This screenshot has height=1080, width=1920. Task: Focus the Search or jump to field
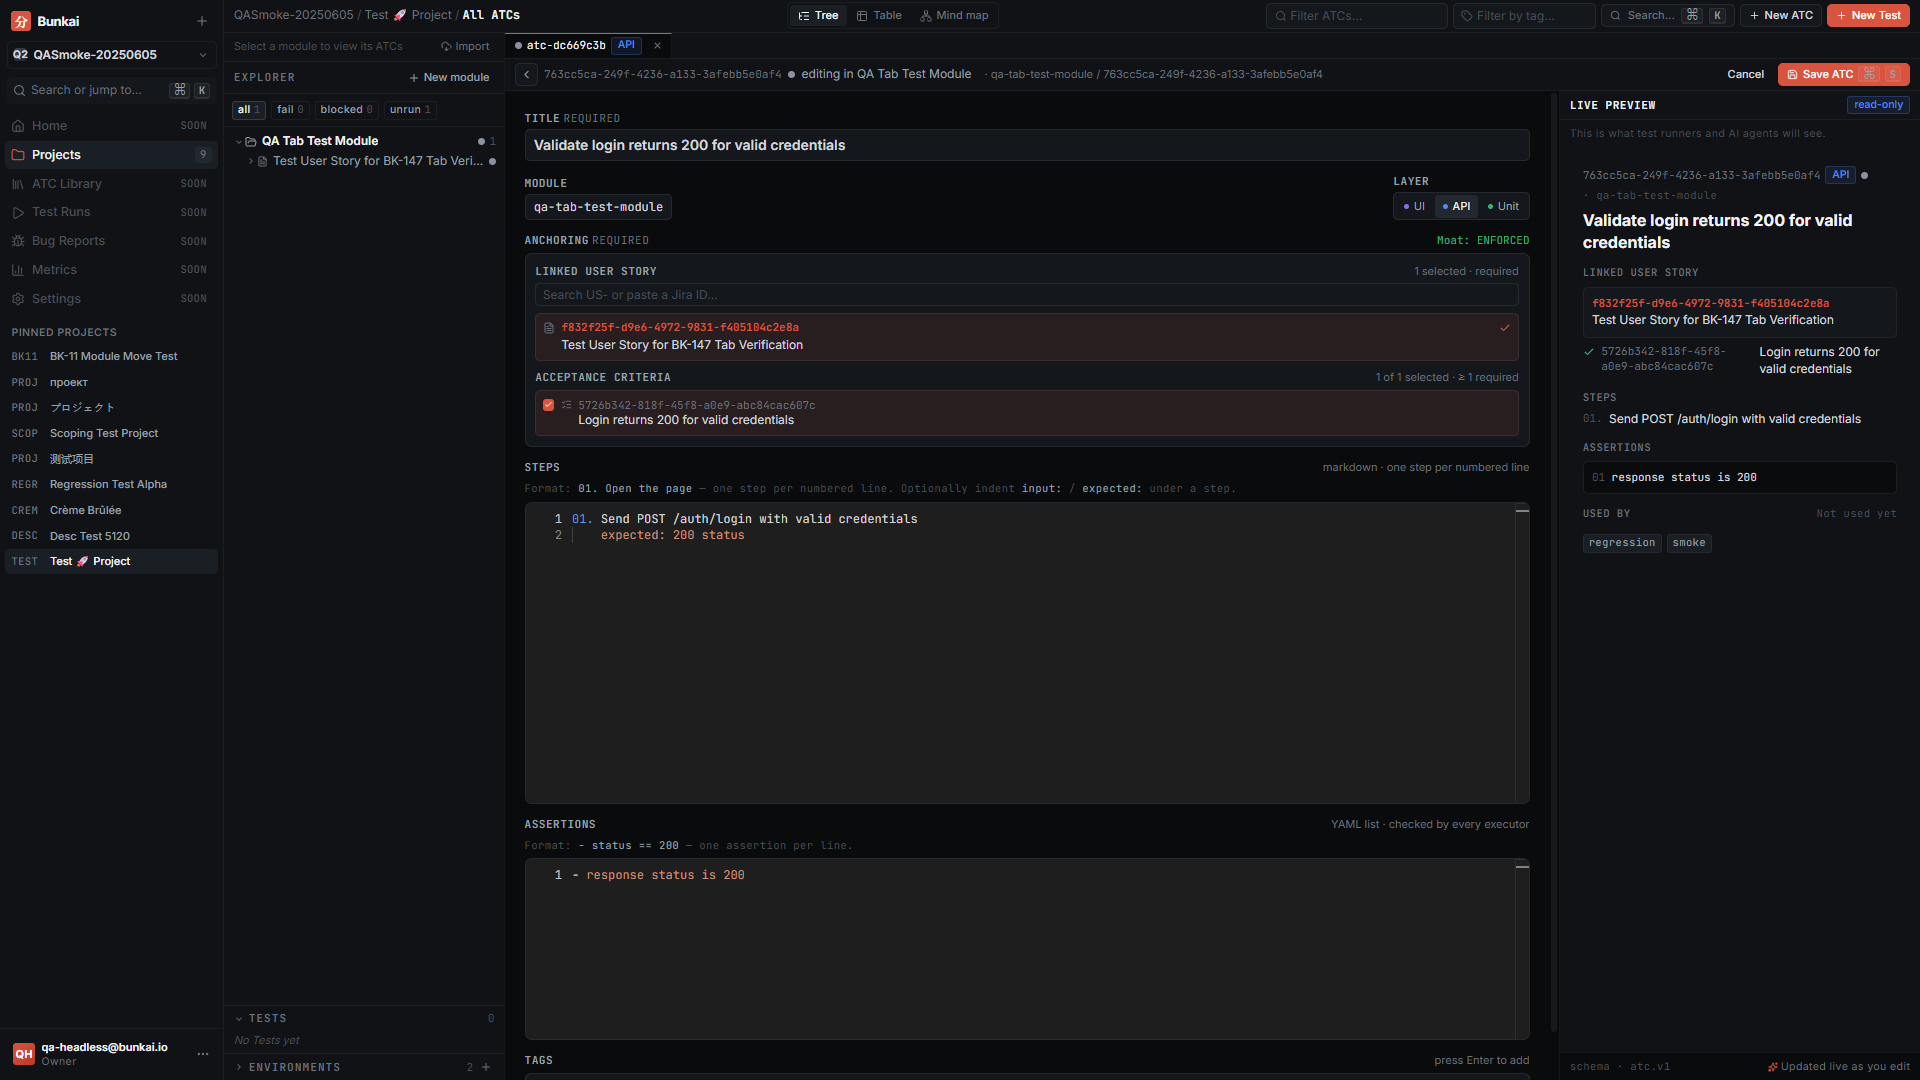pyautogui.click(x=111, y=90)
